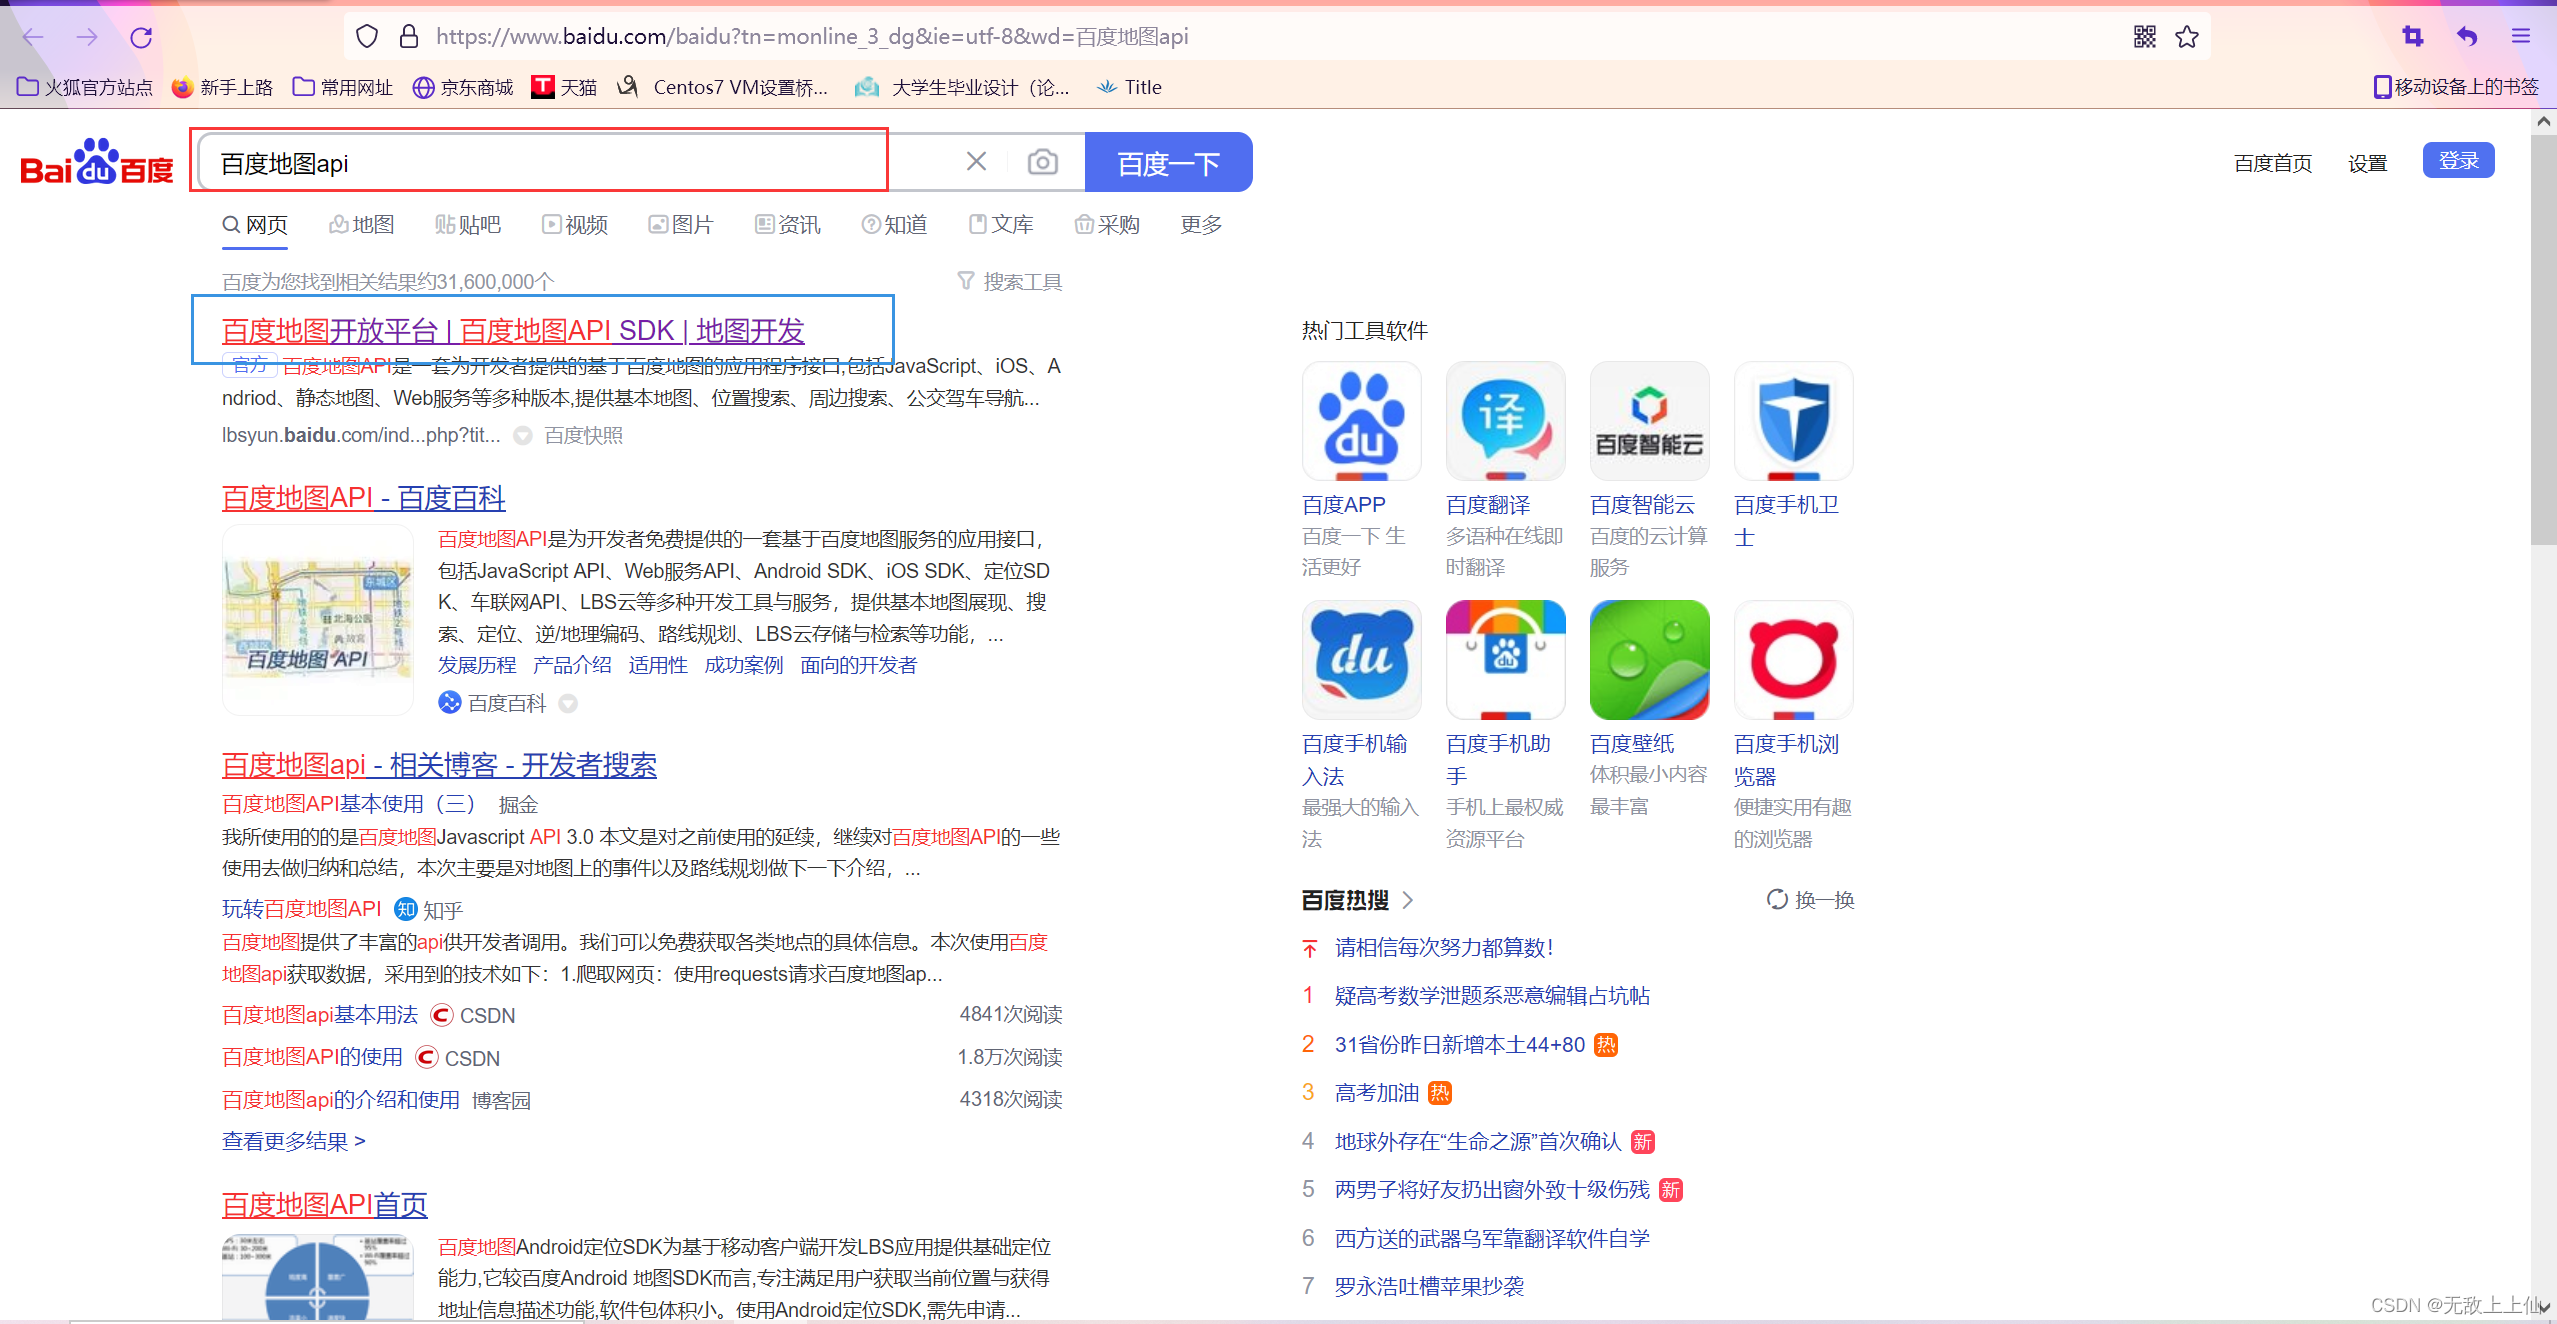Open the QR code icon in address bar

pyautogui.click(x=2144, y=37)
